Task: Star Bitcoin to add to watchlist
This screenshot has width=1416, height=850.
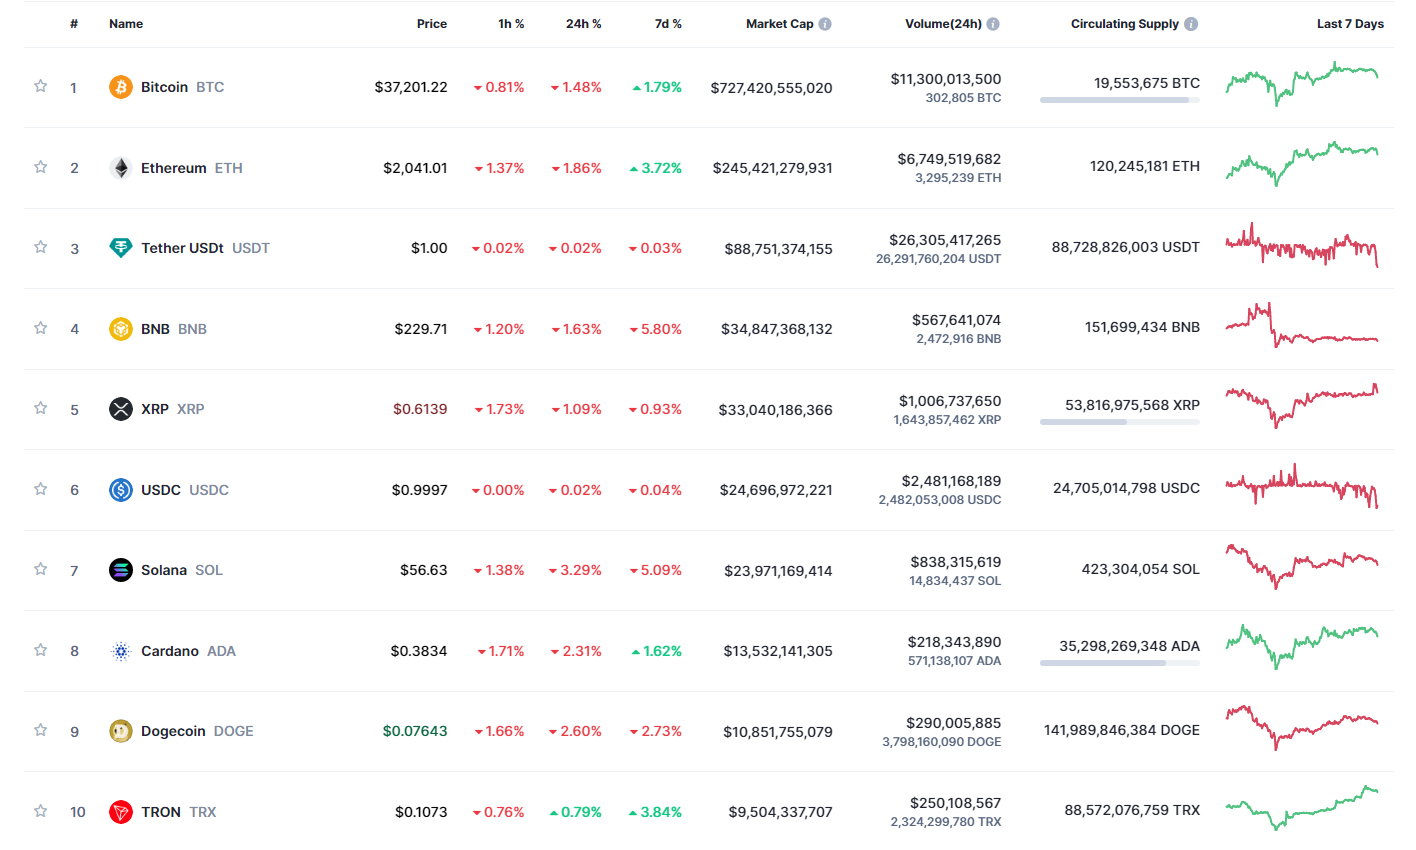Action: click(x=41, y=86)
